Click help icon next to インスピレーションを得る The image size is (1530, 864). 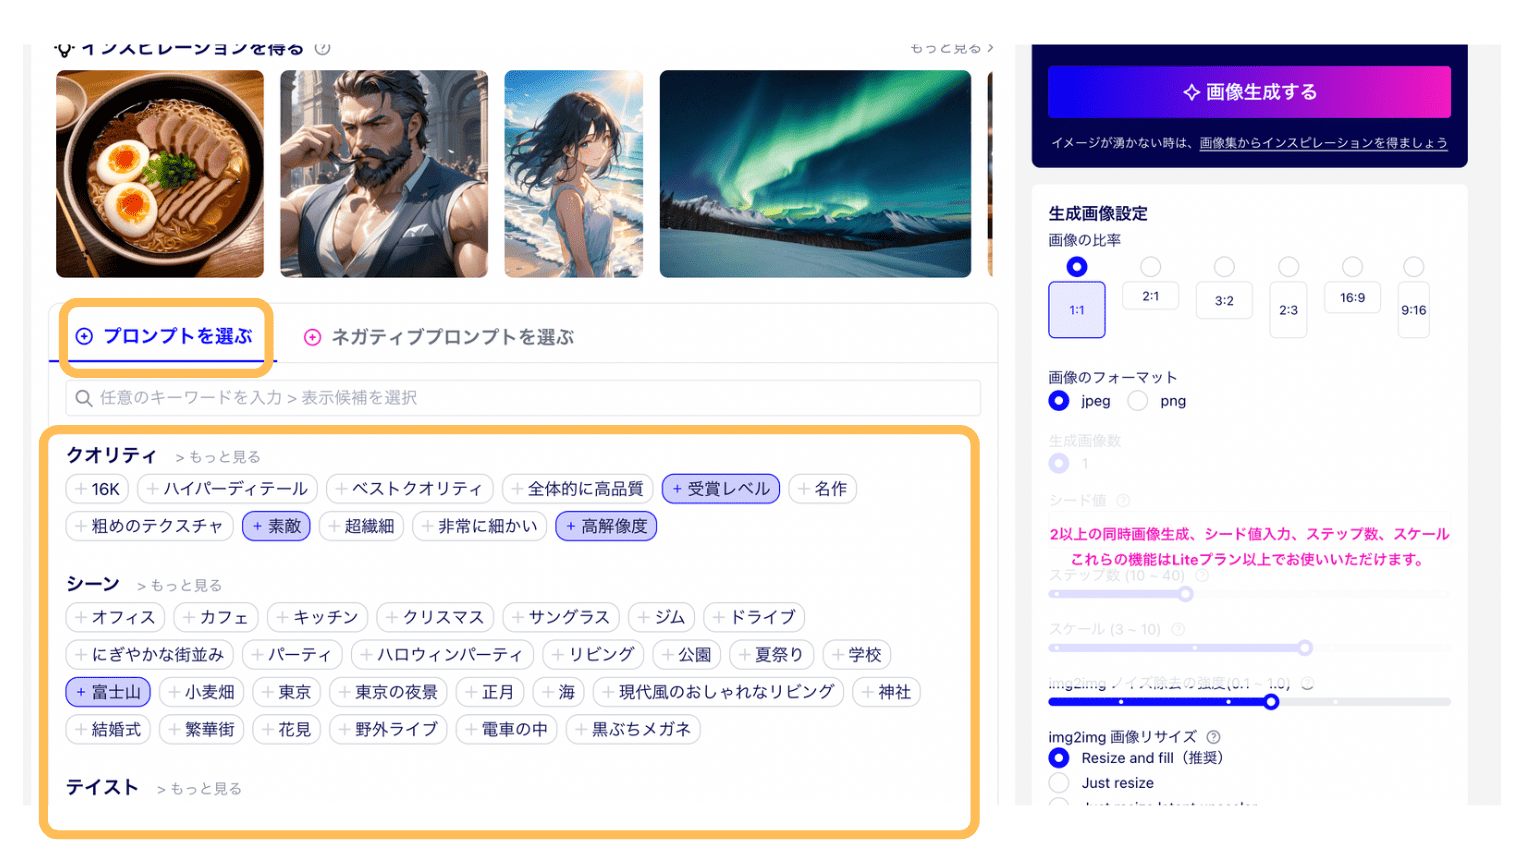(322, 48)
